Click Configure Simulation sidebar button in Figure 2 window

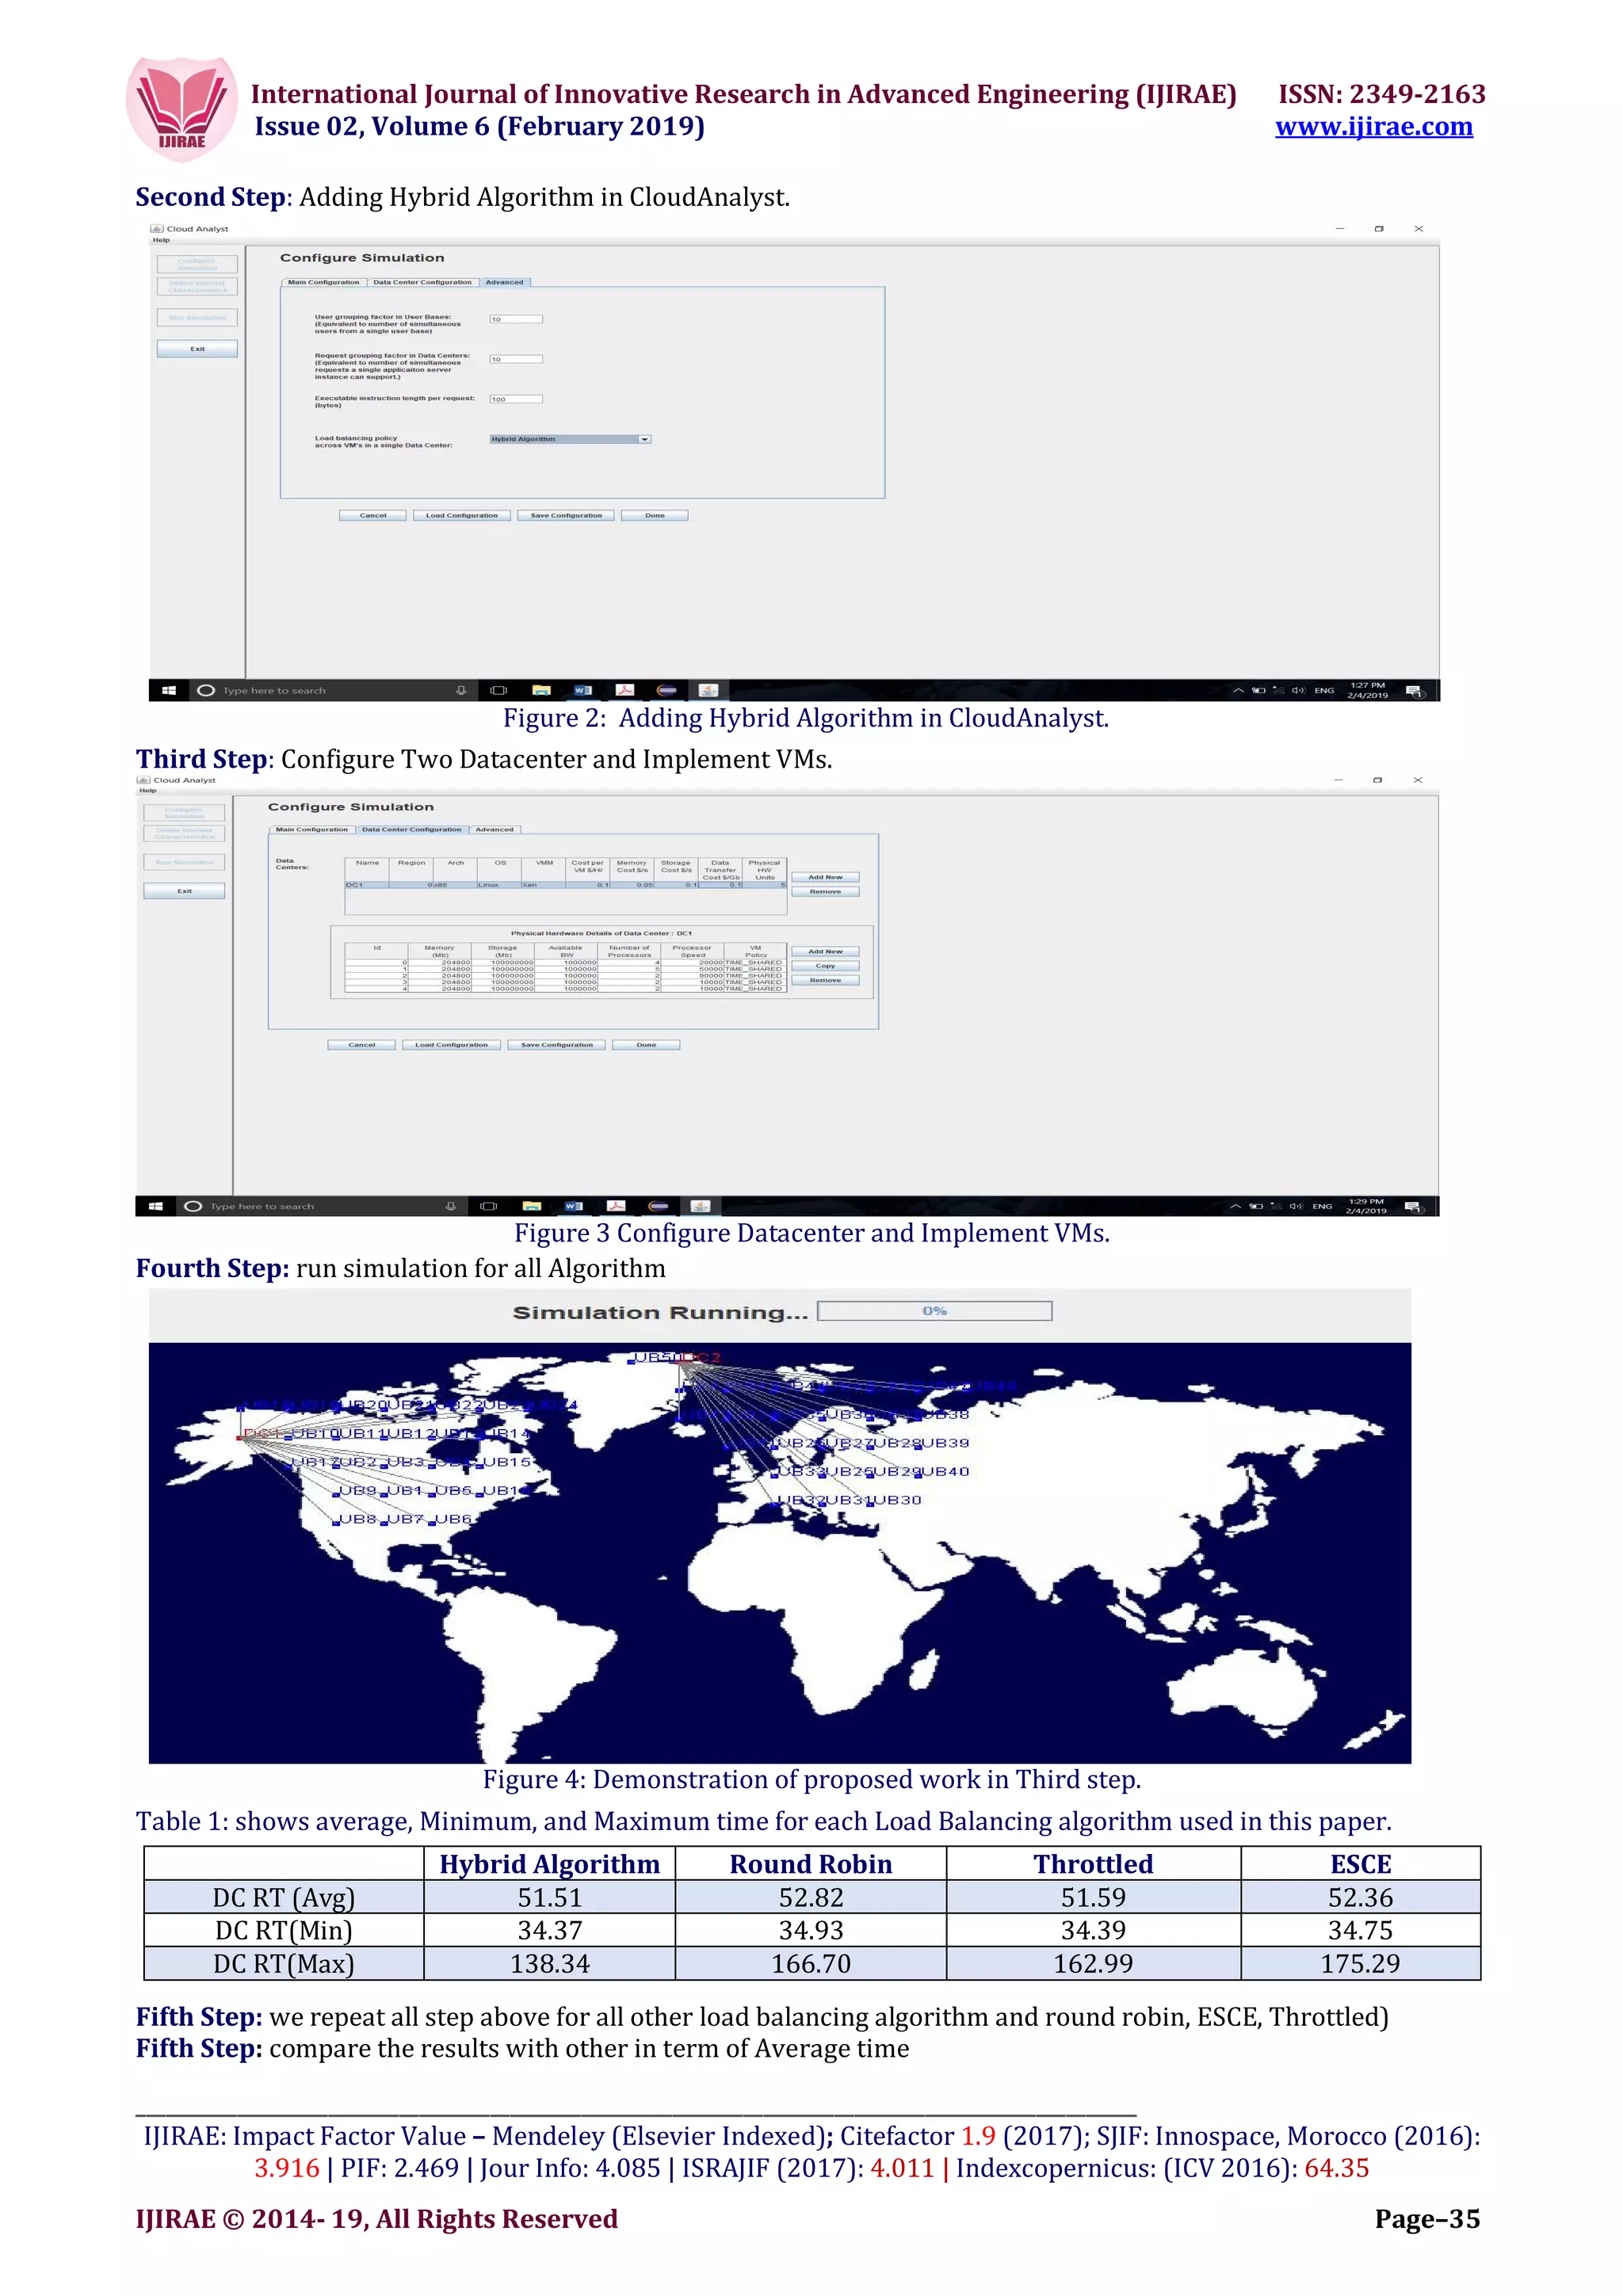click(197, 264)
